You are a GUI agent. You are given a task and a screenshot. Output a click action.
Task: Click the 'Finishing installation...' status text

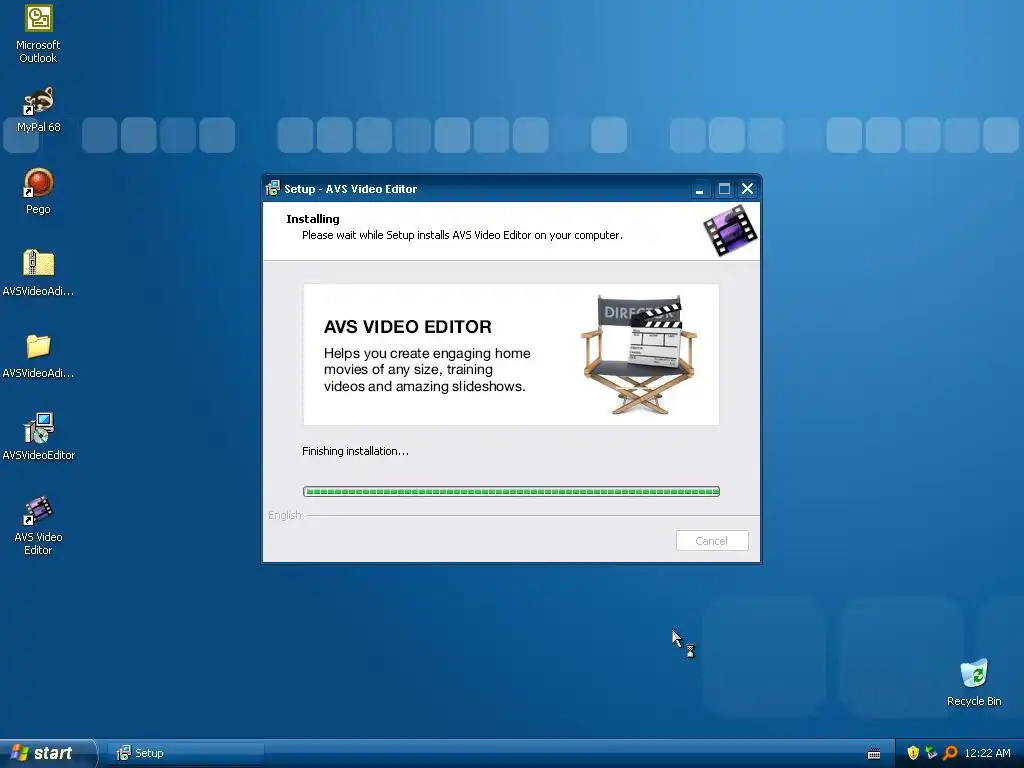pyautogui.click(x=355, y=451)
